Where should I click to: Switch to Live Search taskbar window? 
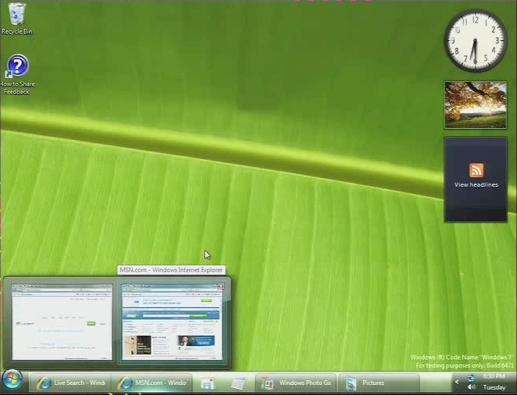[70, 383]
